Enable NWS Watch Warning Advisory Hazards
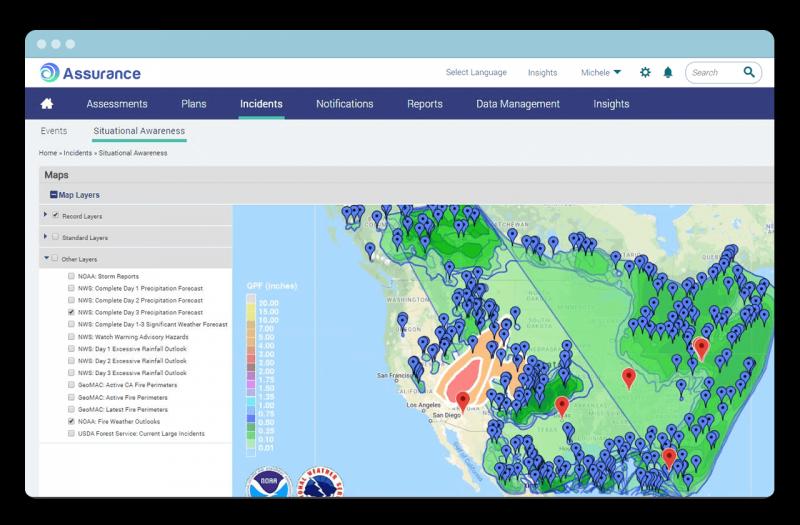The height and width of the screenshot is (525, 800). coord(71,337)
